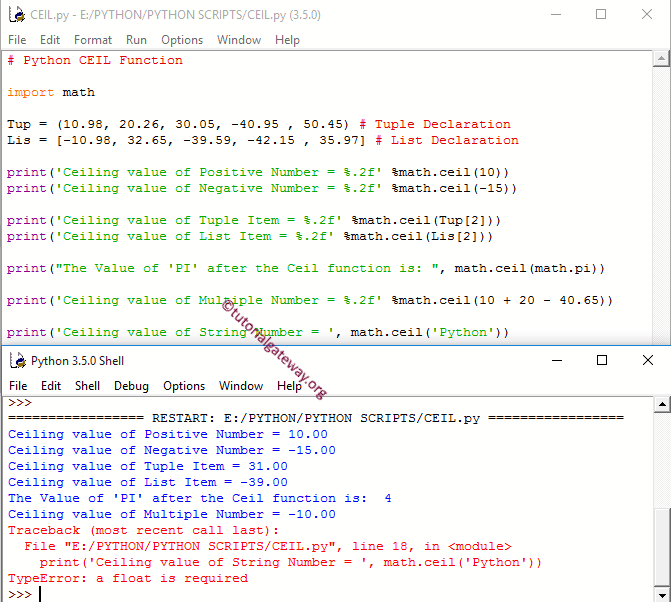Click editor scrollbar up arrow
Viewport: 671px width, 602px height.
[661, 59]
